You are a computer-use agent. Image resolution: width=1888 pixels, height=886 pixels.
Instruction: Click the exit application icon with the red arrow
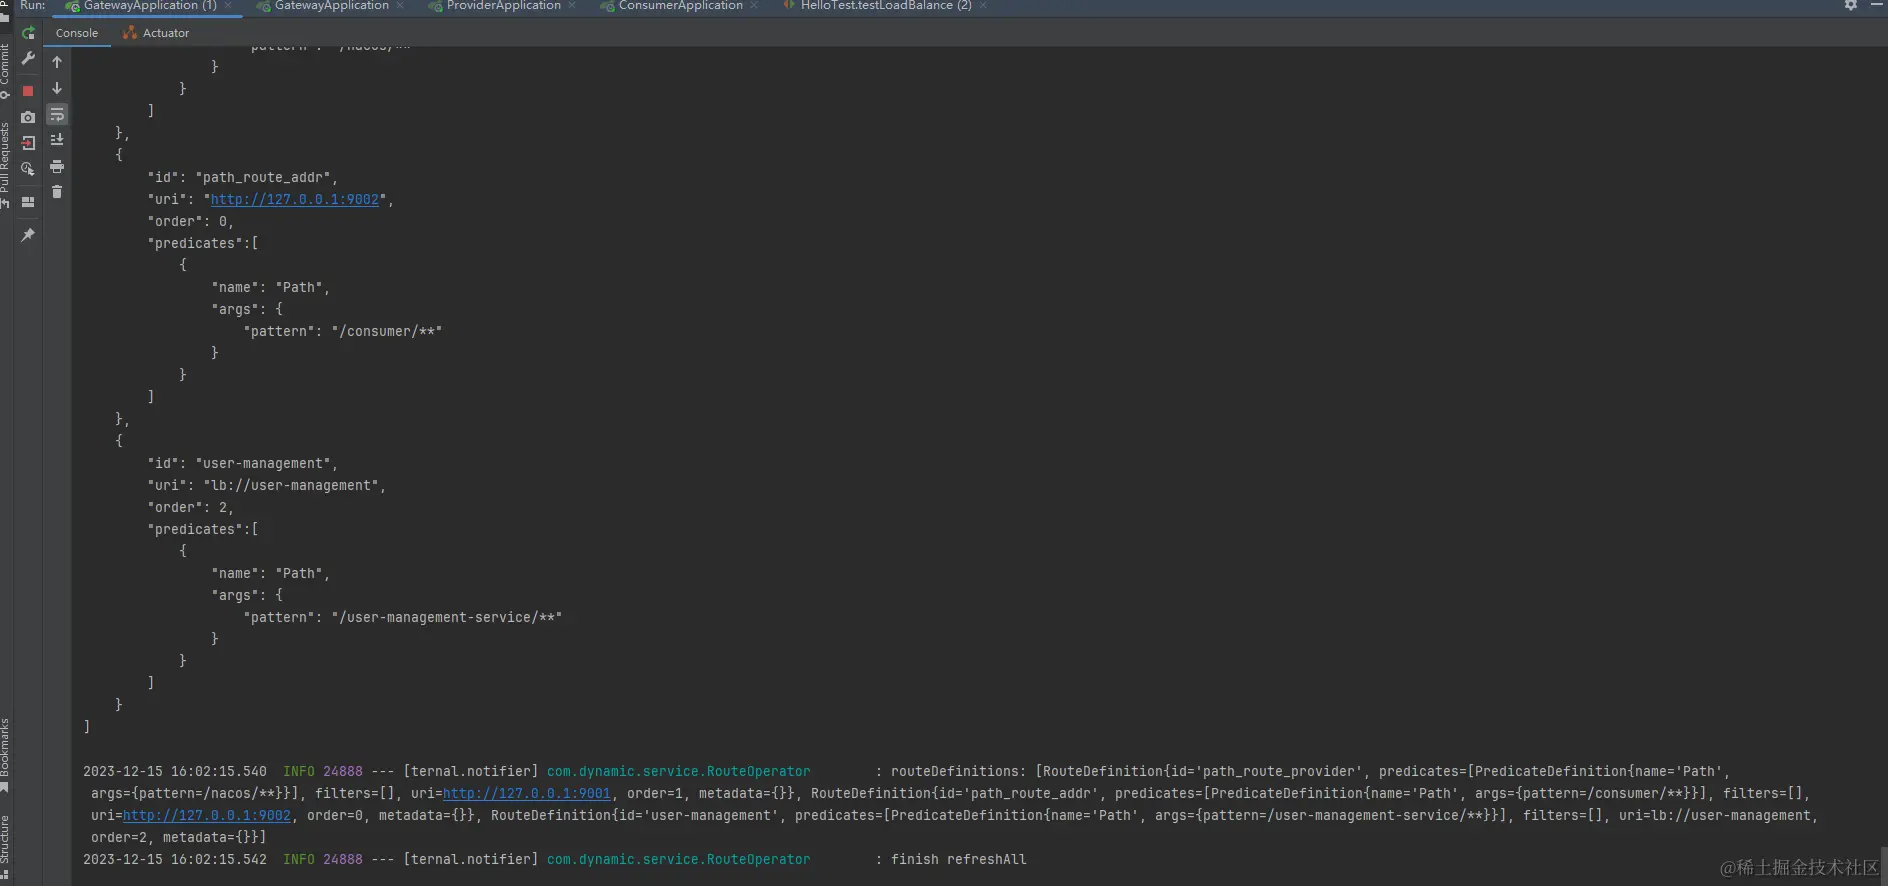tap(28, 143)
